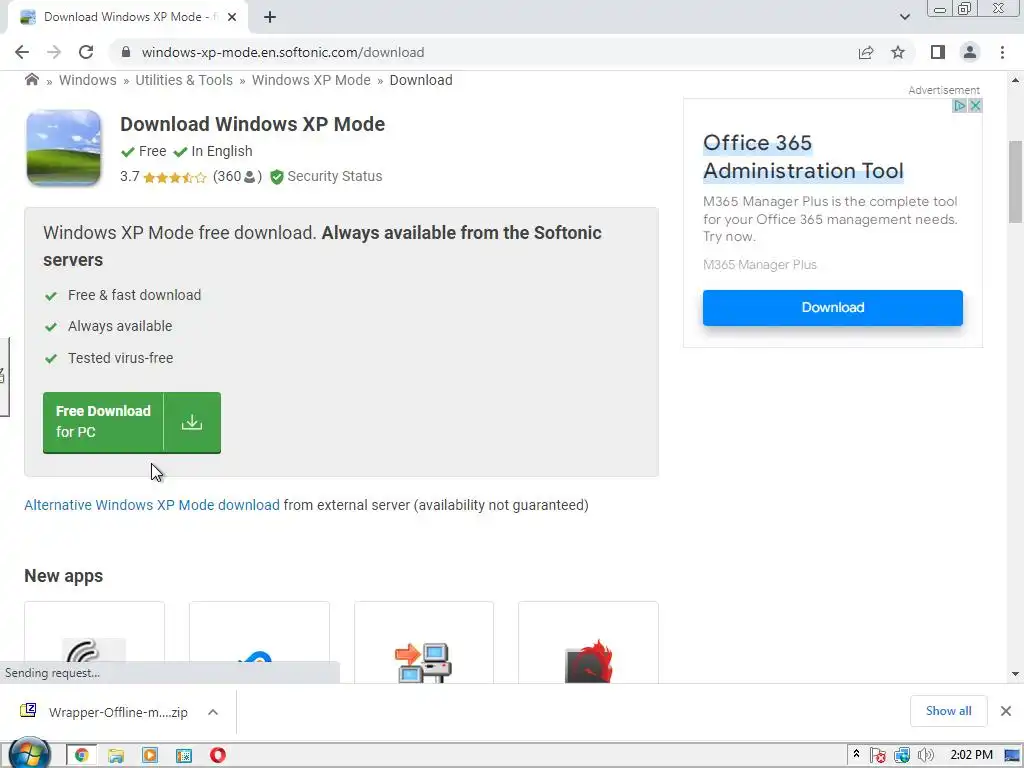Click Chrome icon in taskbar
The height and width of the screenshot is (768, 1024).
pos(82,756)
